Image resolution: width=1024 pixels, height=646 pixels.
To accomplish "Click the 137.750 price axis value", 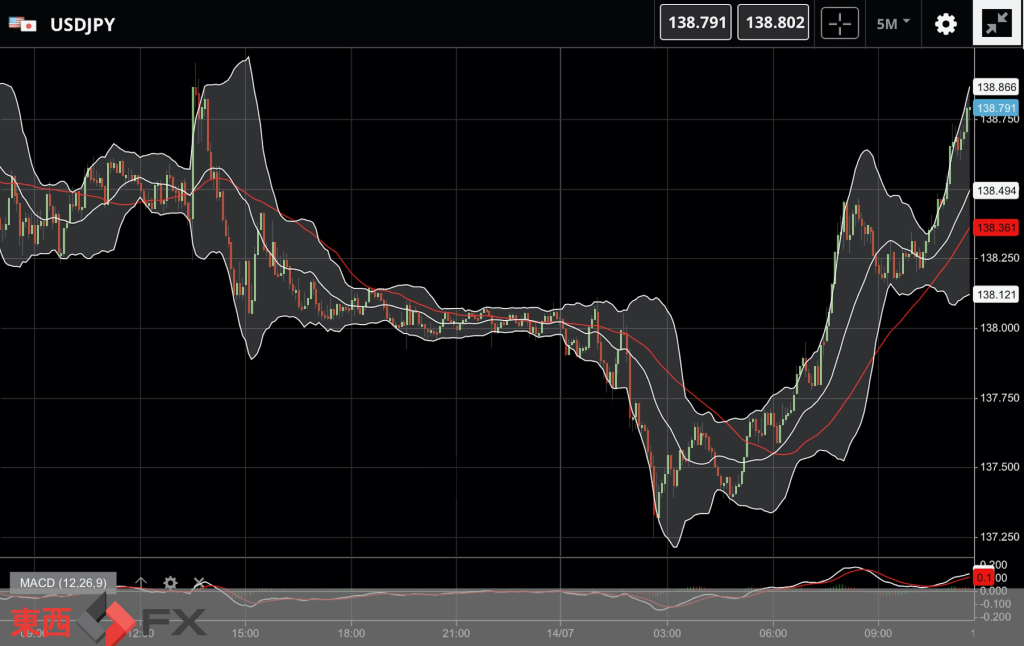I will click(999, 398).
